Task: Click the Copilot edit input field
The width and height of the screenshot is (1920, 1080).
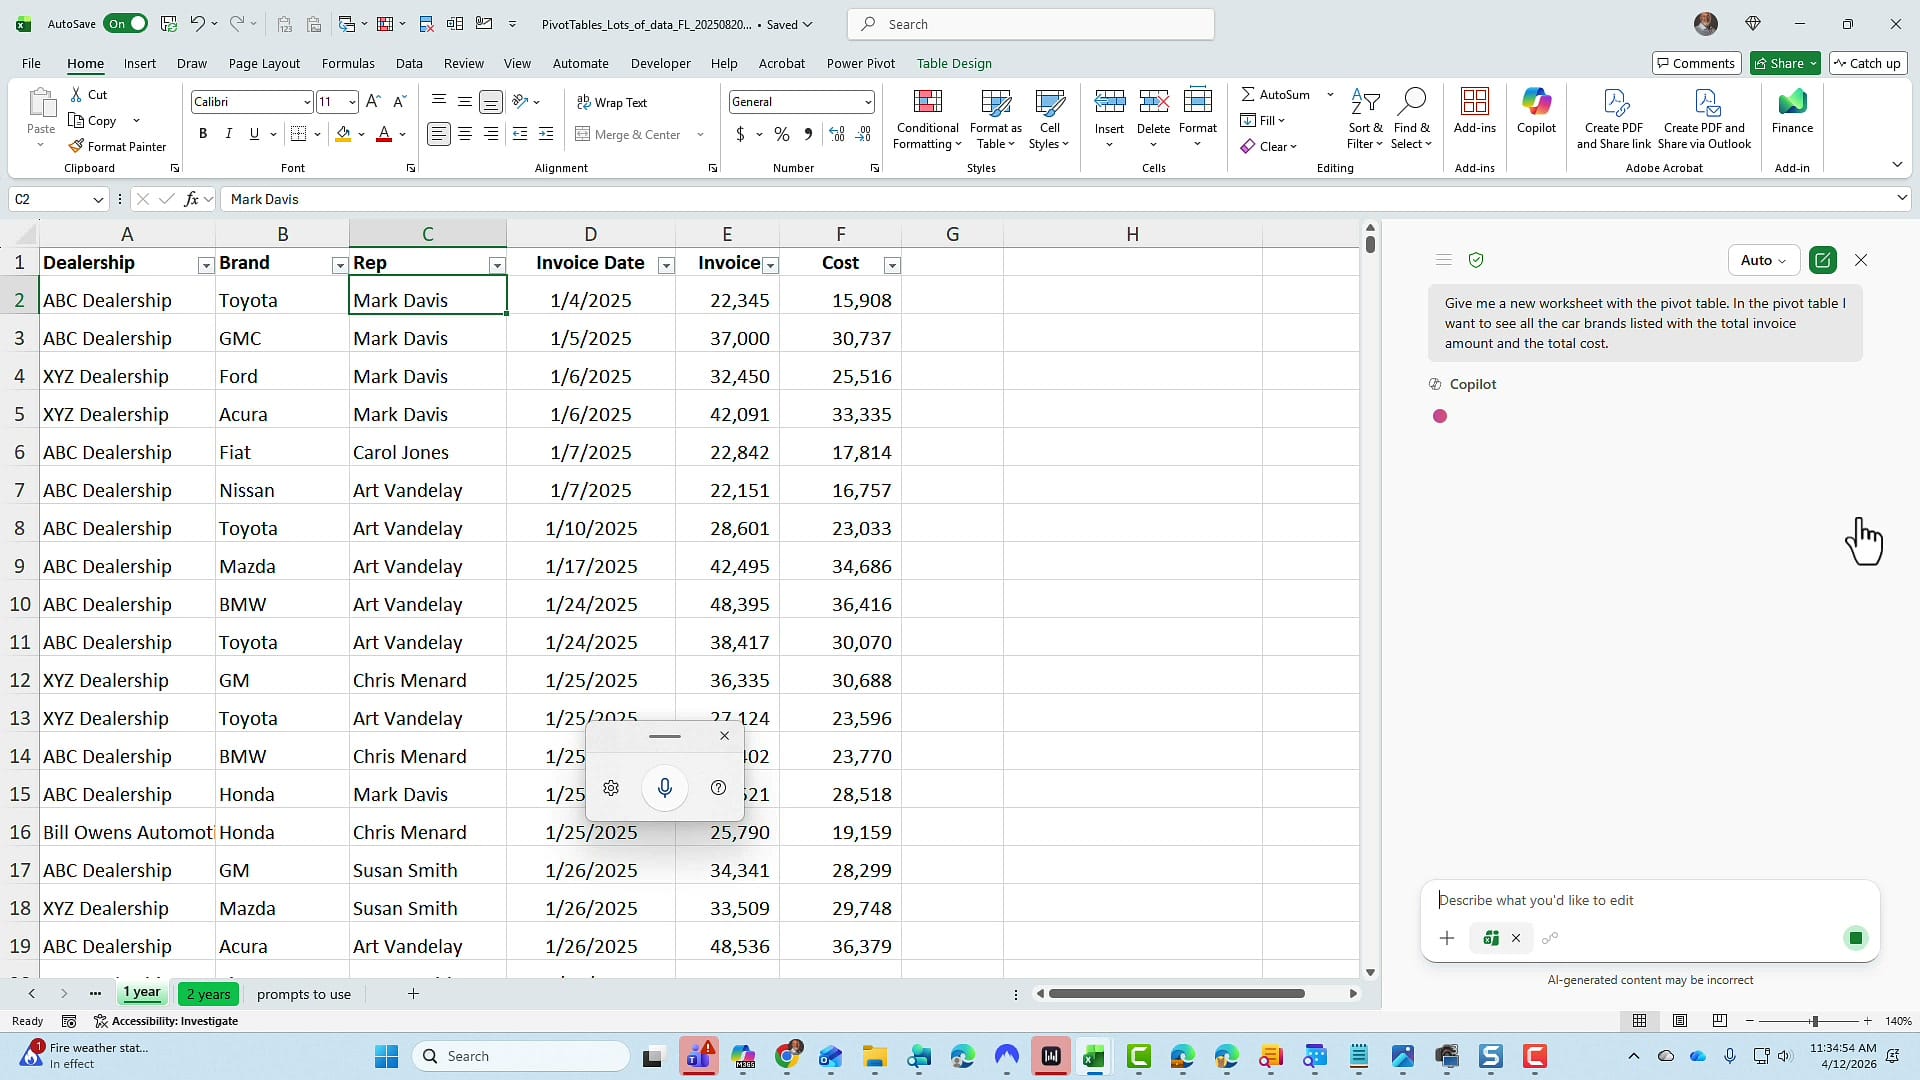Action: [1620, 900]
